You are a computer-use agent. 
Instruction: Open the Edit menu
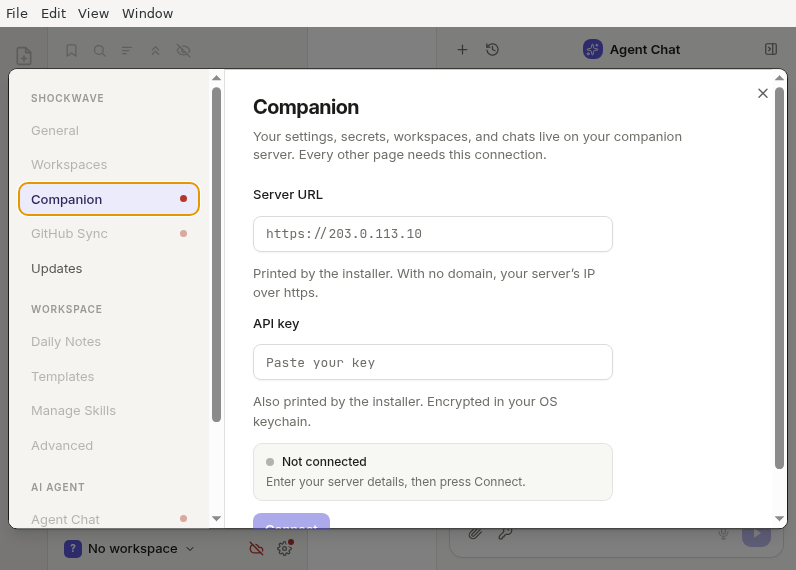pyautogui.click(x=53, y=13)
